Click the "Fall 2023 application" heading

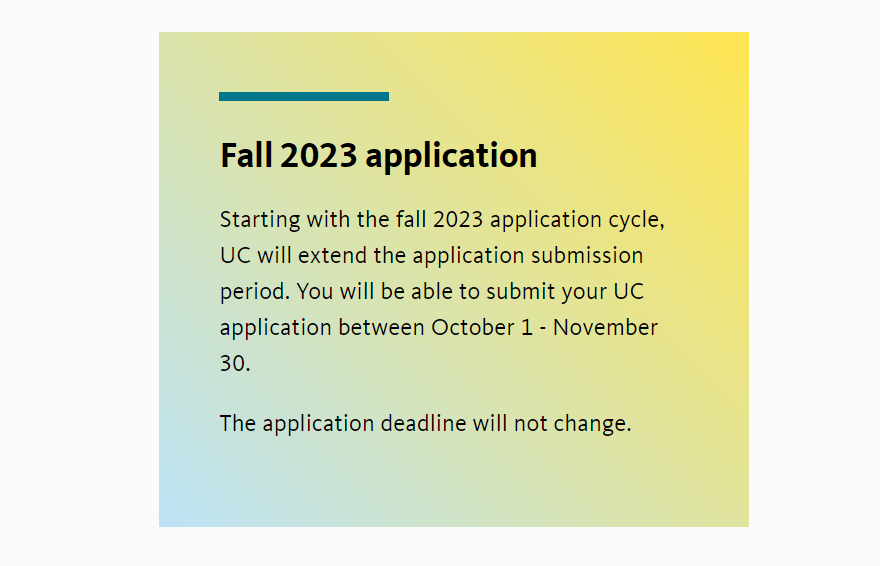[x=378, y=156]
